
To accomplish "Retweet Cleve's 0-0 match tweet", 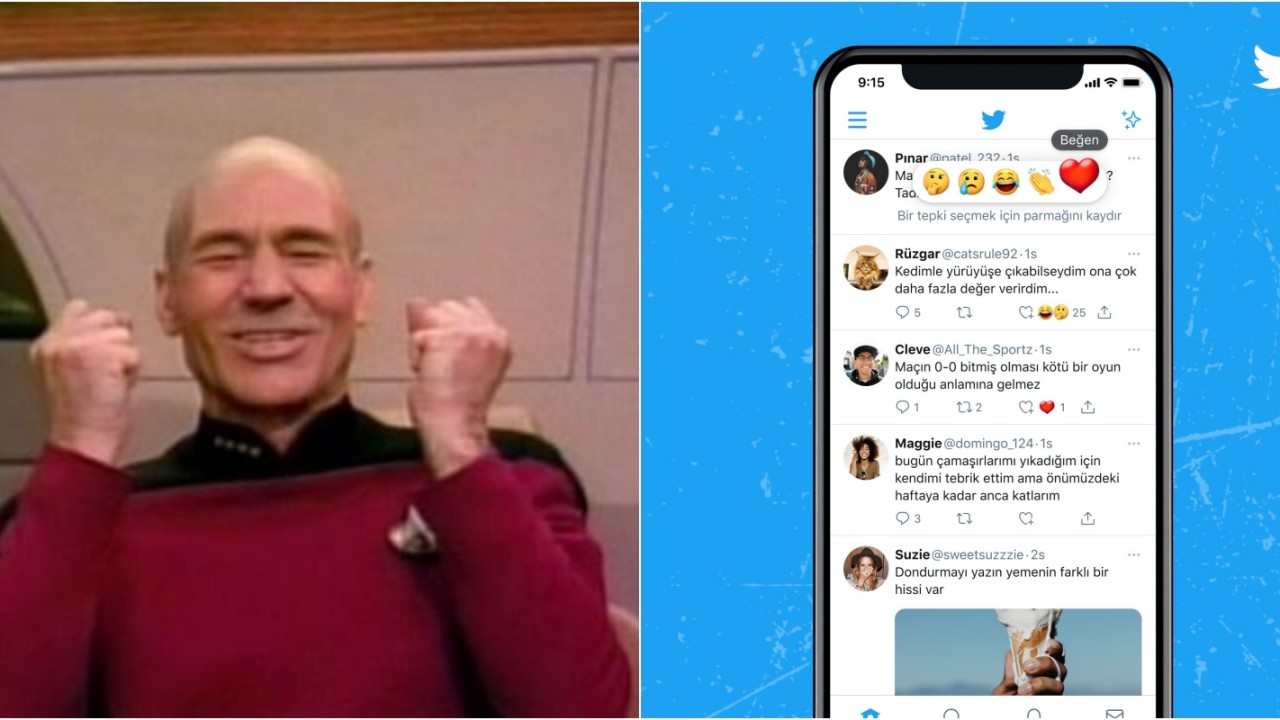I will click(x=964, y=407).
